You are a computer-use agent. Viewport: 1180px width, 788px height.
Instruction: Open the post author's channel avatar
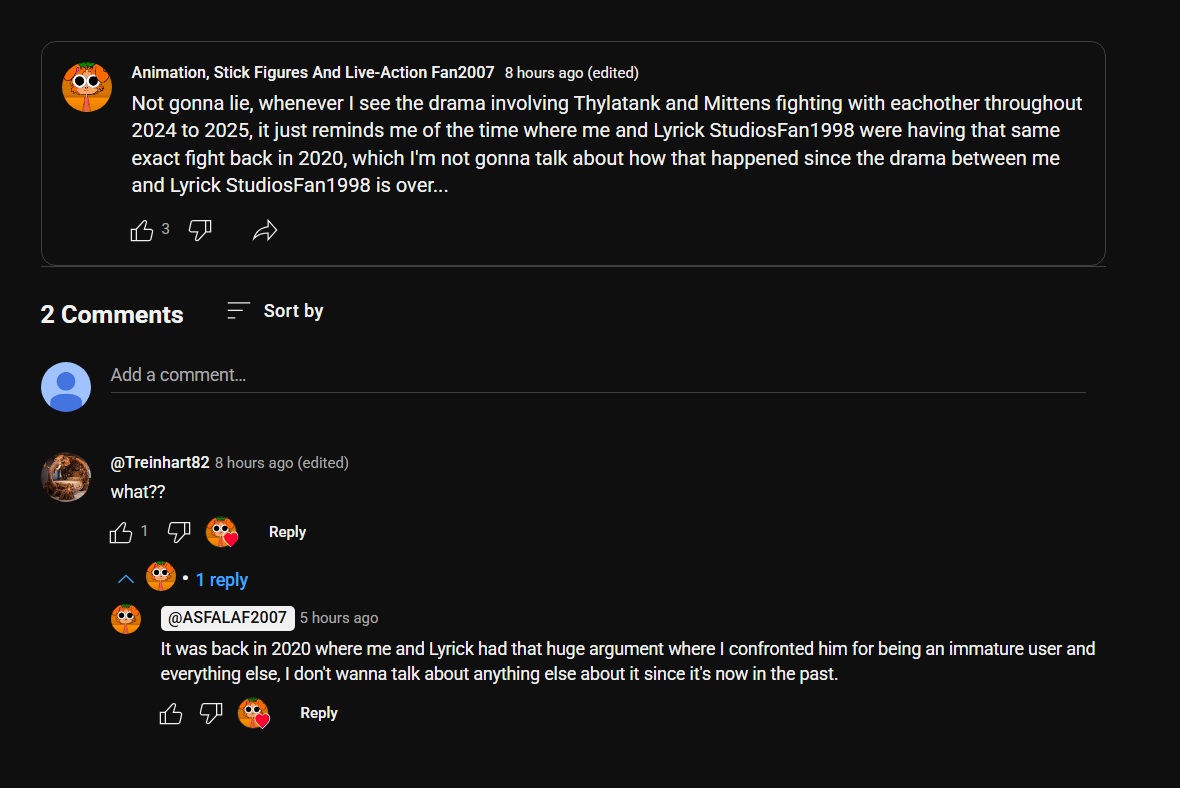87,87
